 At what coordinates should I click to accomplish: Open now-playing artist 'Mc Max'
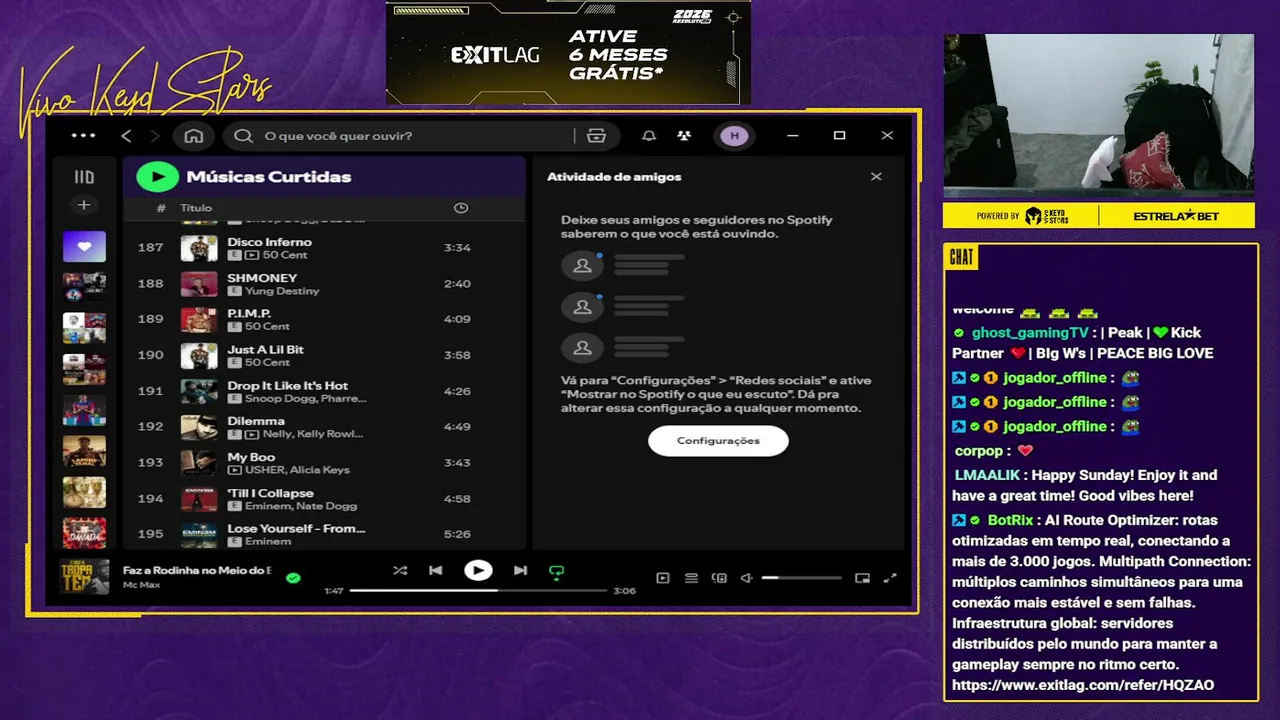coord(142,584)
